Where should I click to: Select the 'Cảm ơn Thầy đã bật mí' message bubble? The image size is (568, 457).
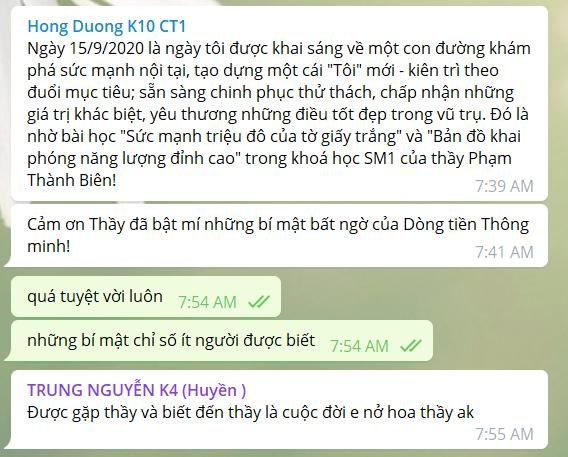coord(279,236)
